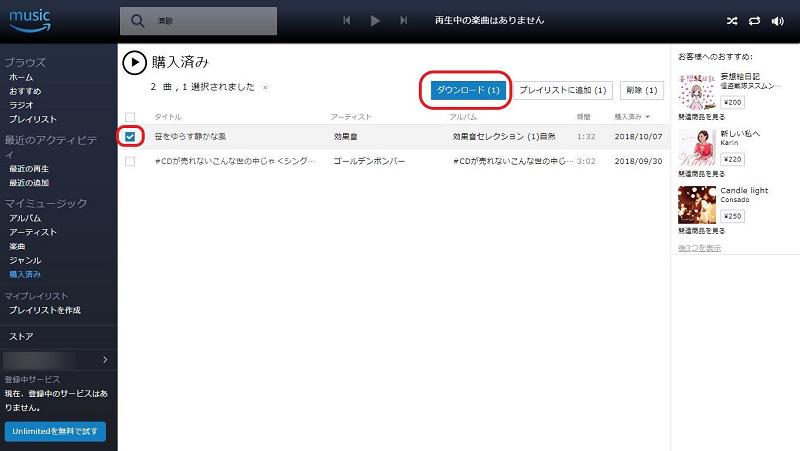Open the Amazon Music logo home
The image size is (800, 451).
[30, 20]
